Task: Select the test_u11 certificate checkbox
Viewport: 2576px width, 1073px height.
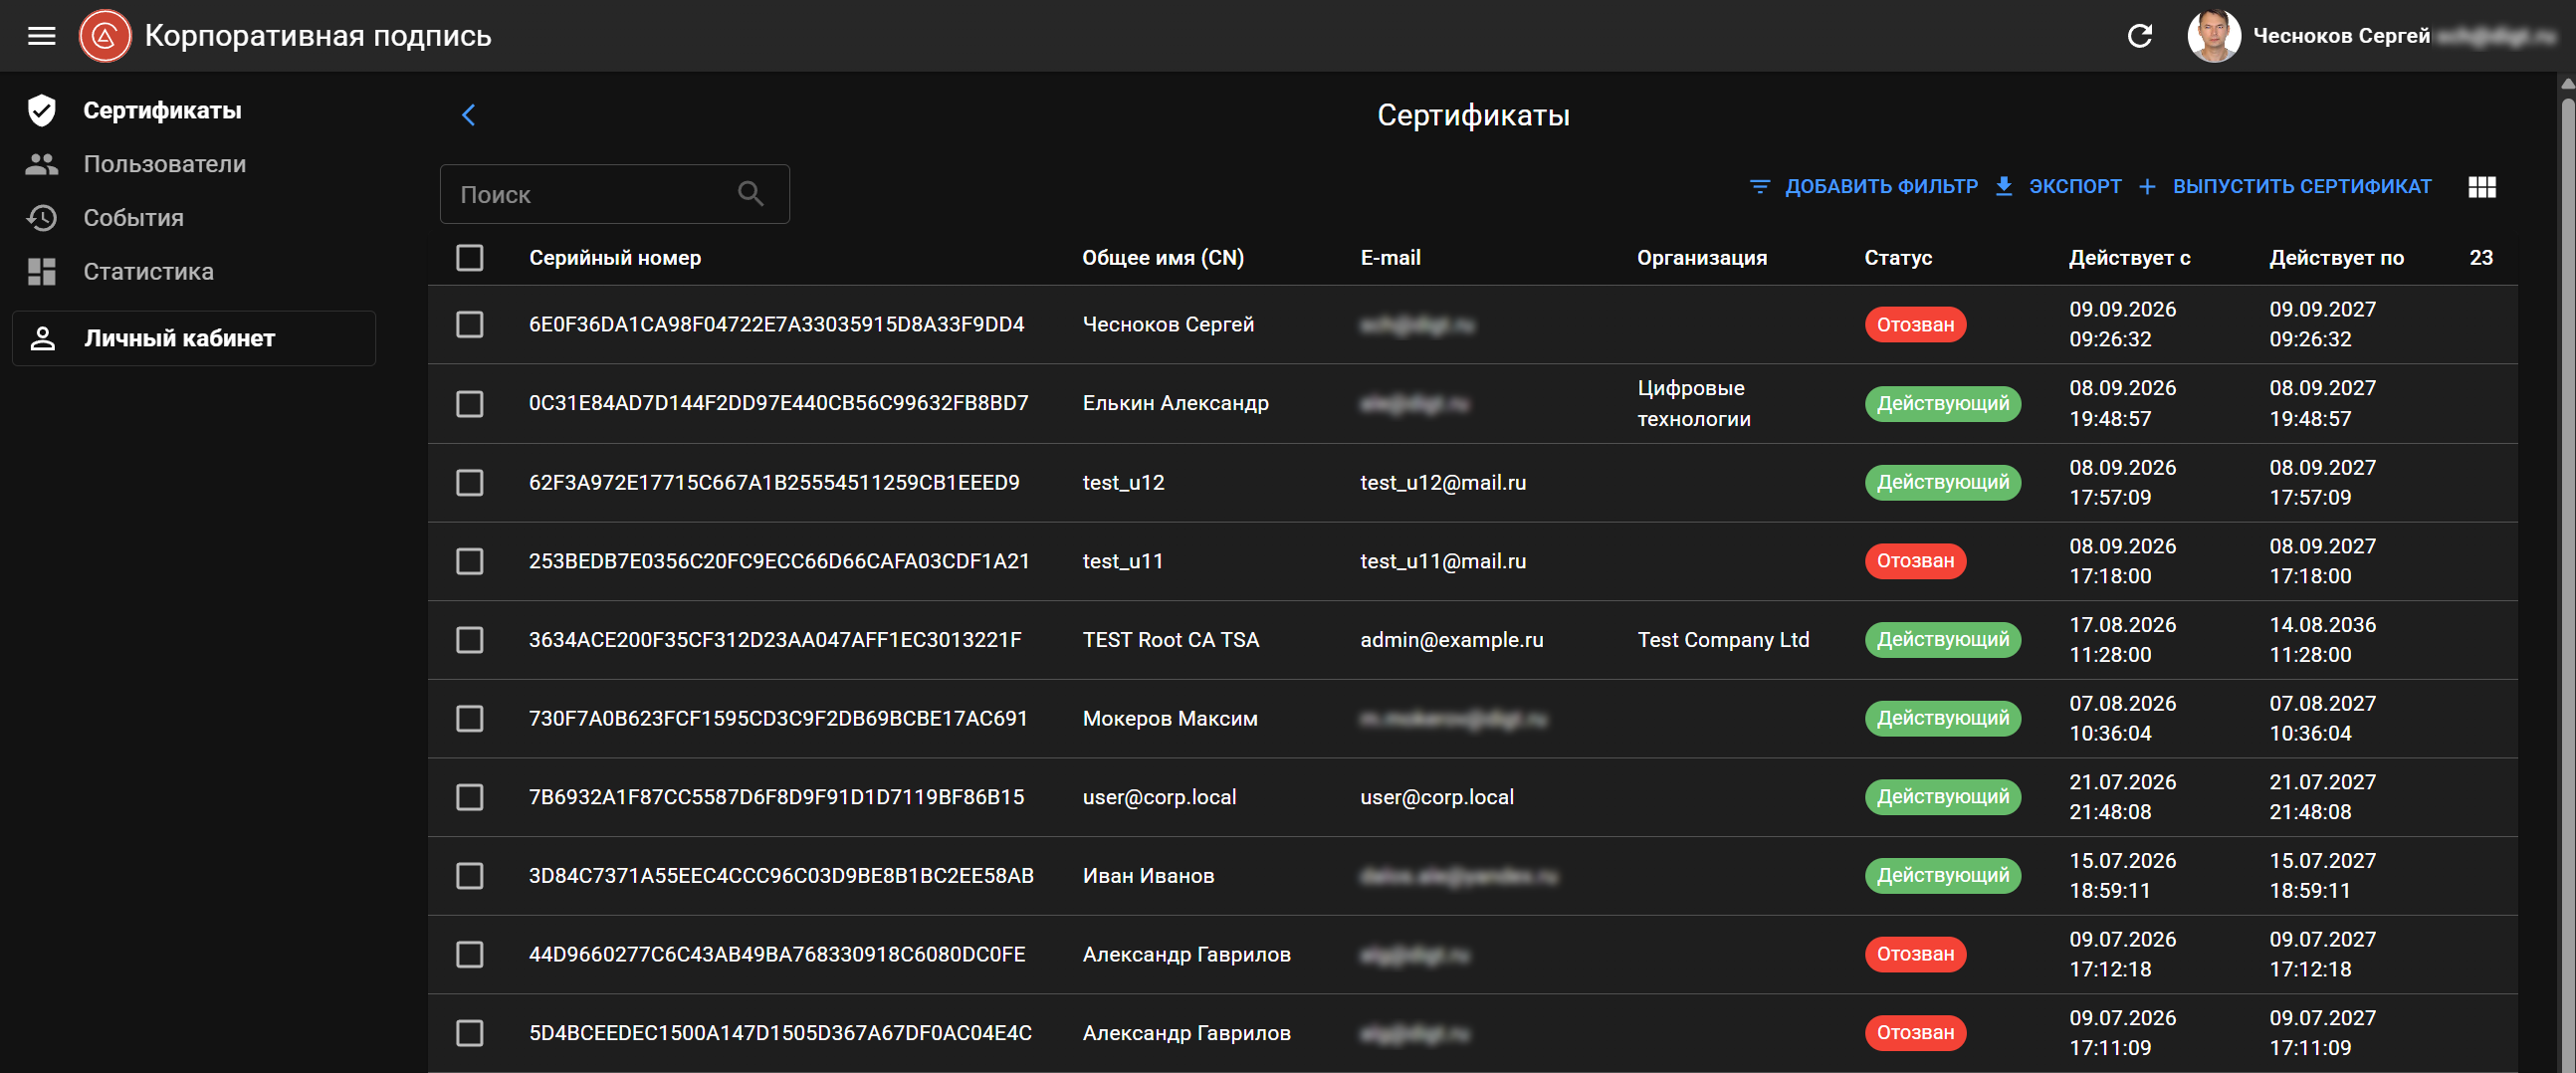Action: (x=469, y=561)
